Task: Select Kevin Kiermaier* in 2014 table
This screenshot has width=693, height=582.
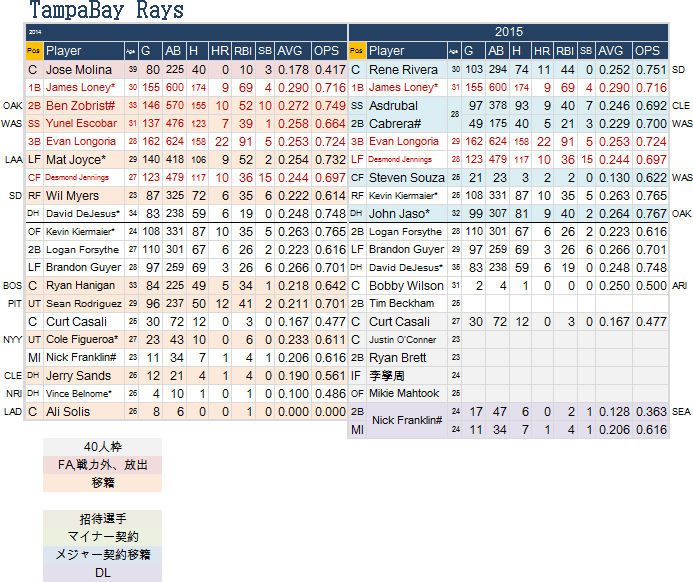Action: (84, 232)
